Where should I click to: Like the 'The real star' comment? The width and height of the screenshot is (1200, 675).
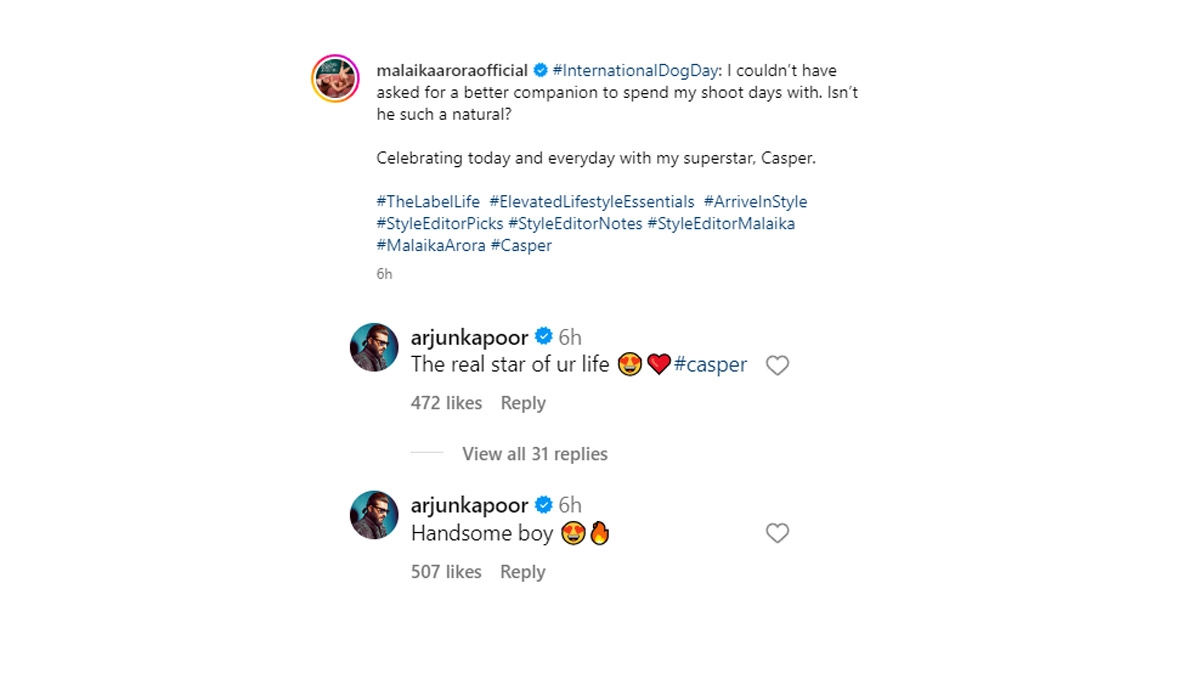pyautogui.click(x=777, y=366)
